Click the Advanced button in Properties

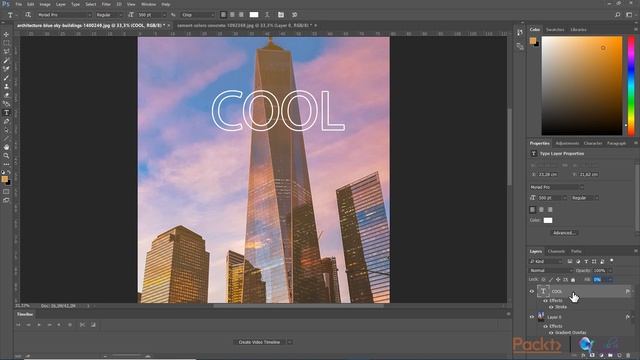564,233
